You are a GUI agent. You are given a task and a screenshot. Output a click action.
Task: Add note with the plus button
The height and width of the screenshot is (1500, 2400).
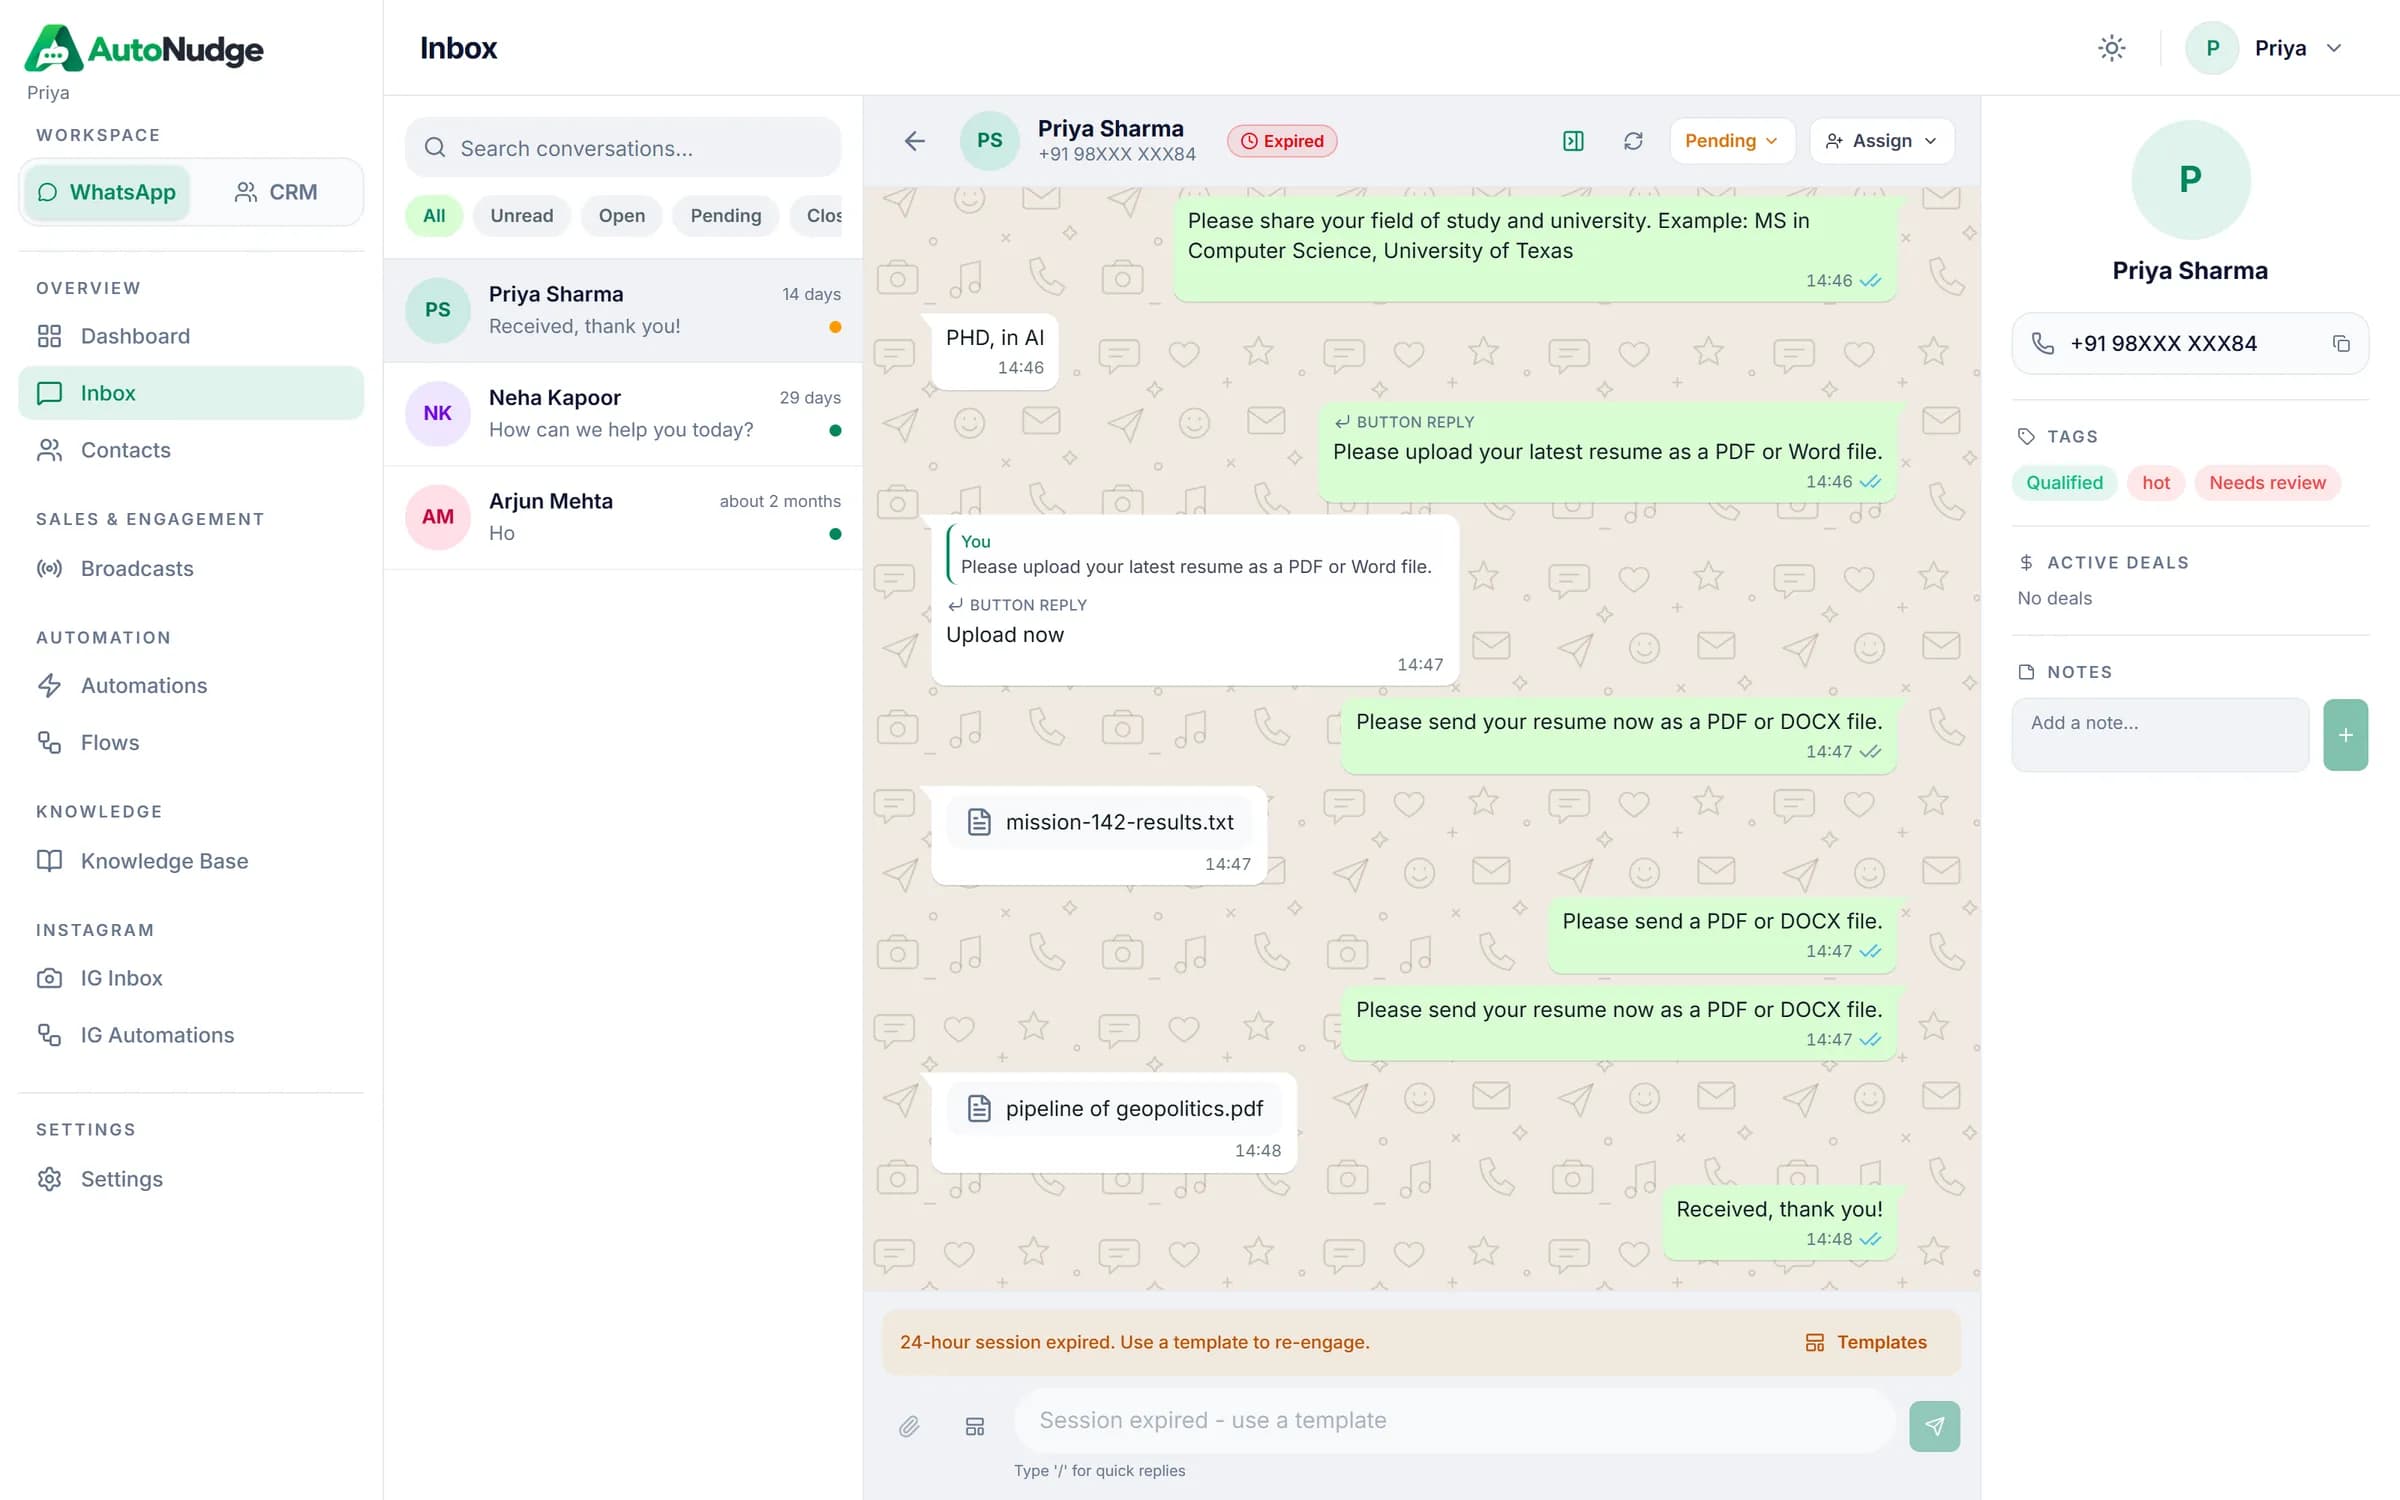click(x=2345, y=735)
